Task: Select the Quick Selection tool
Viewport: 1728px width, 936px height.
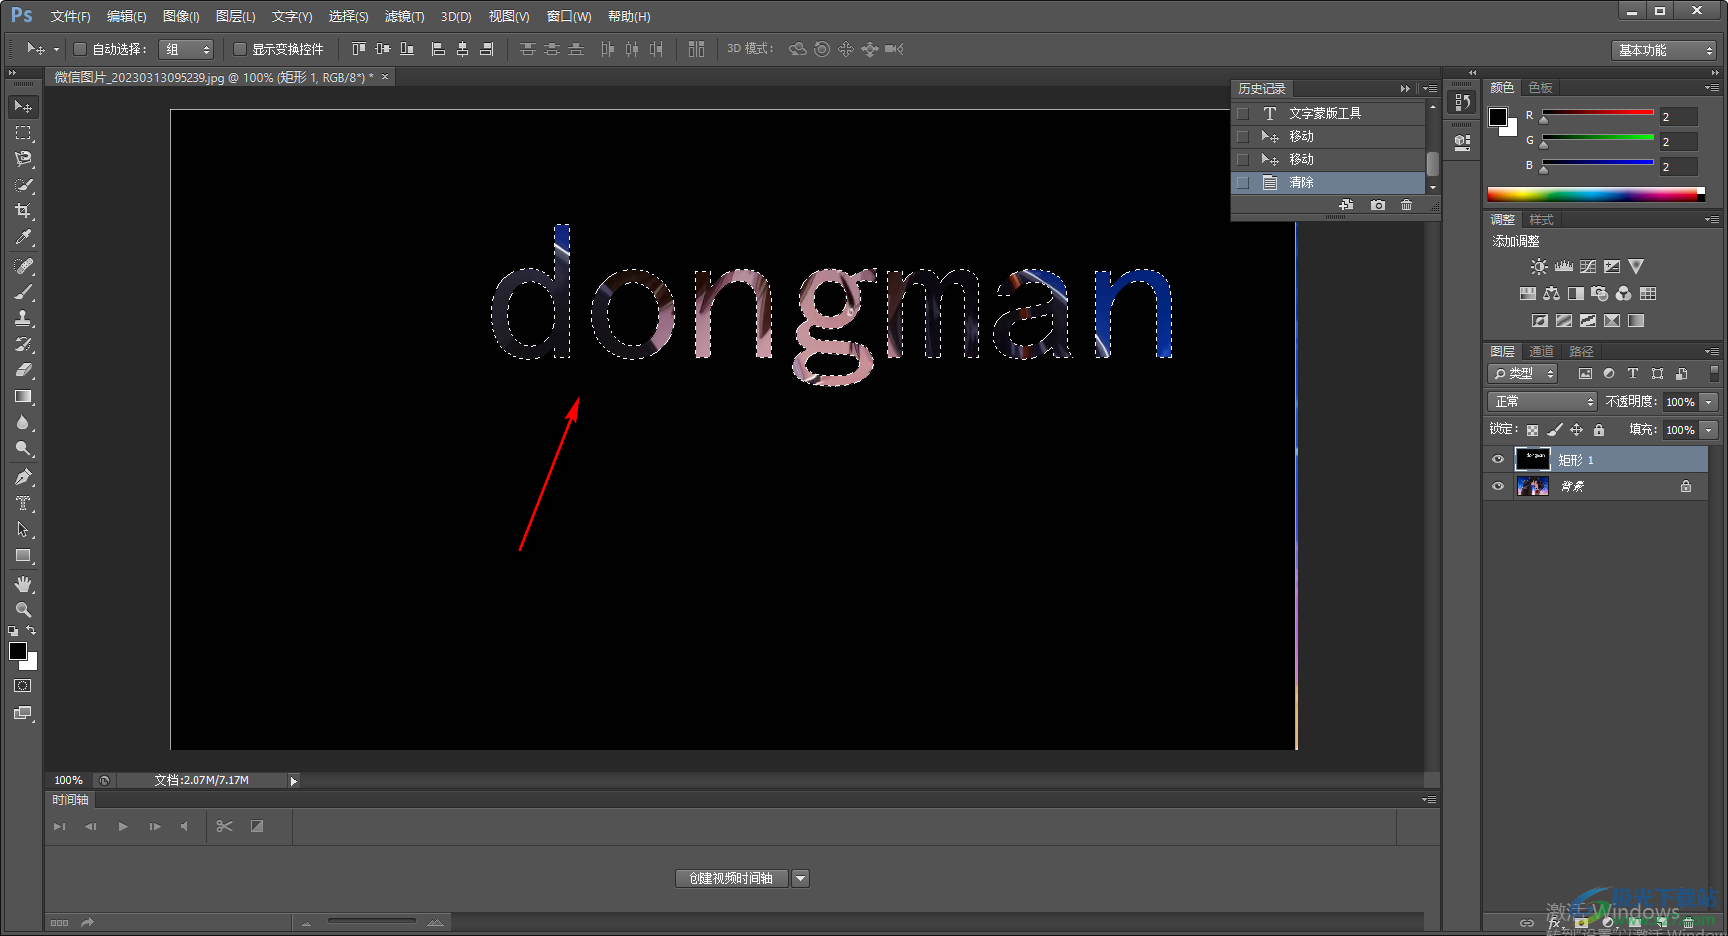Action: pyautogui.click(x=23, y=185)
